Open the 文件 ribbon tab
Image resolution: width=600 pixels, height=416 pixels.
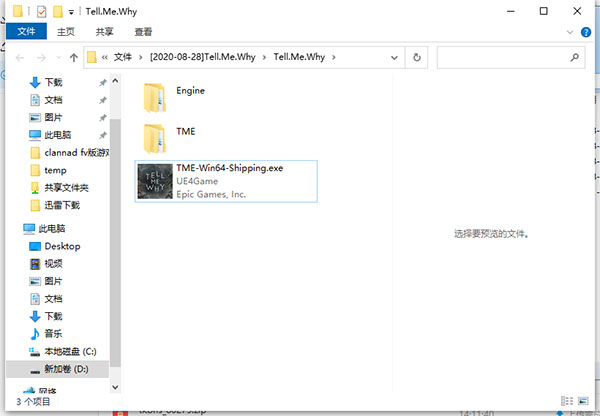pos(26,31)
